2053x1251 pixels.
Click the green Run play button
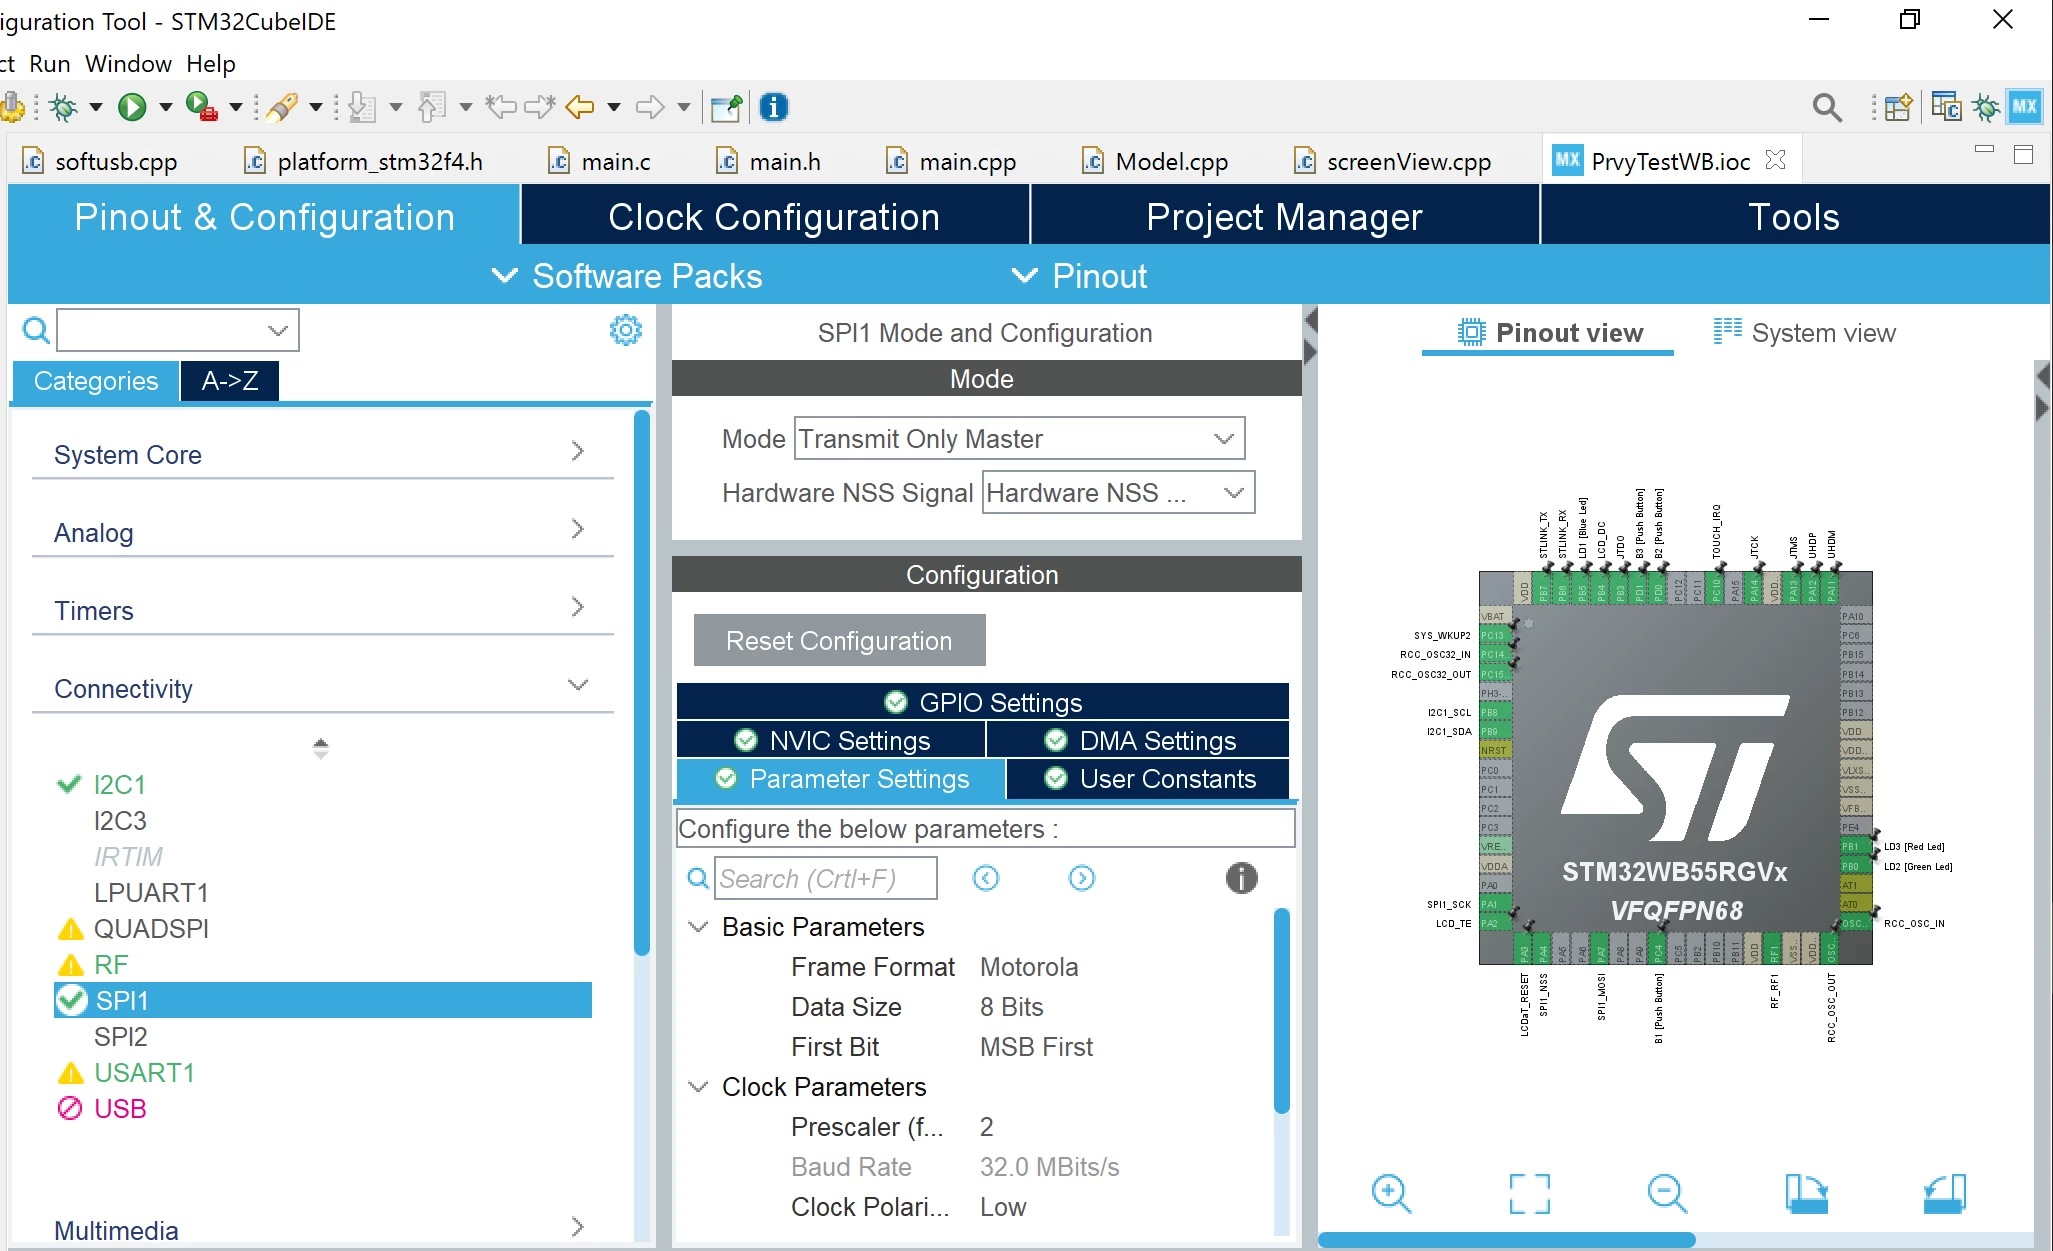click(132, 106)
